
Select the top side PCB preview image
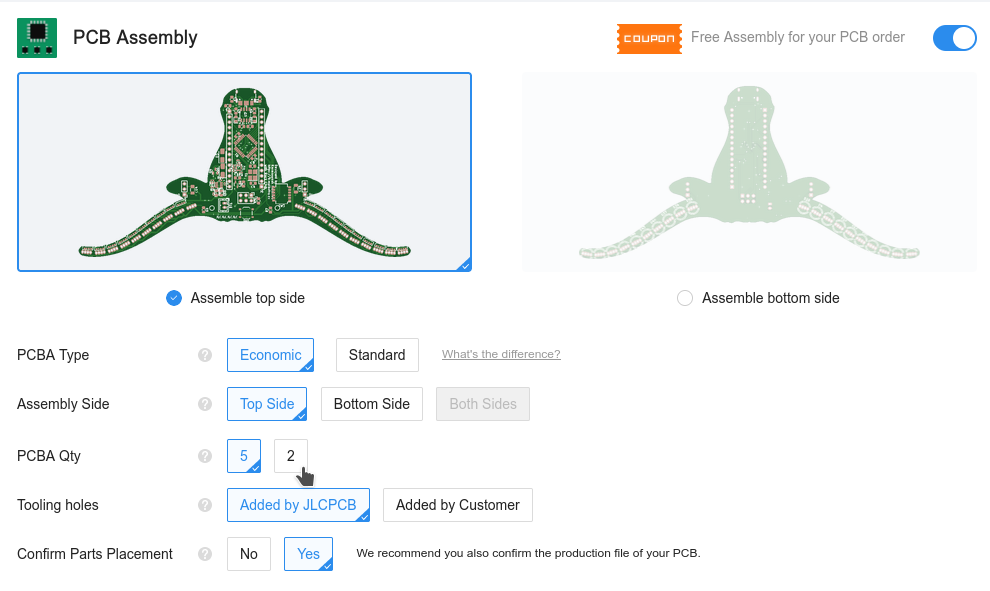point(244,172)
